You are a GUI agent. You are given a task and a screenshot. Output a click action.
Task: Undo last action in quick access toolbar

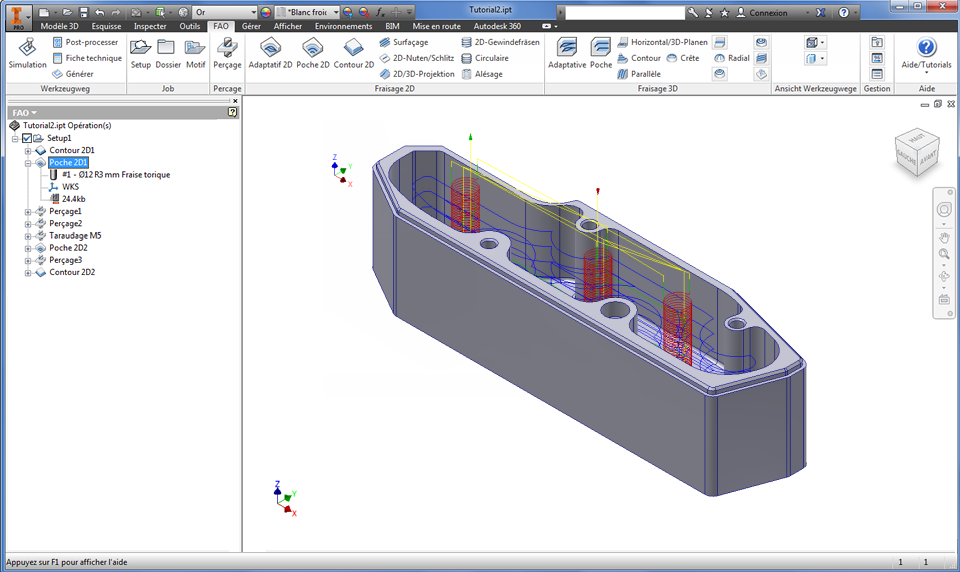pyautogui.click(x=100, y=12)
